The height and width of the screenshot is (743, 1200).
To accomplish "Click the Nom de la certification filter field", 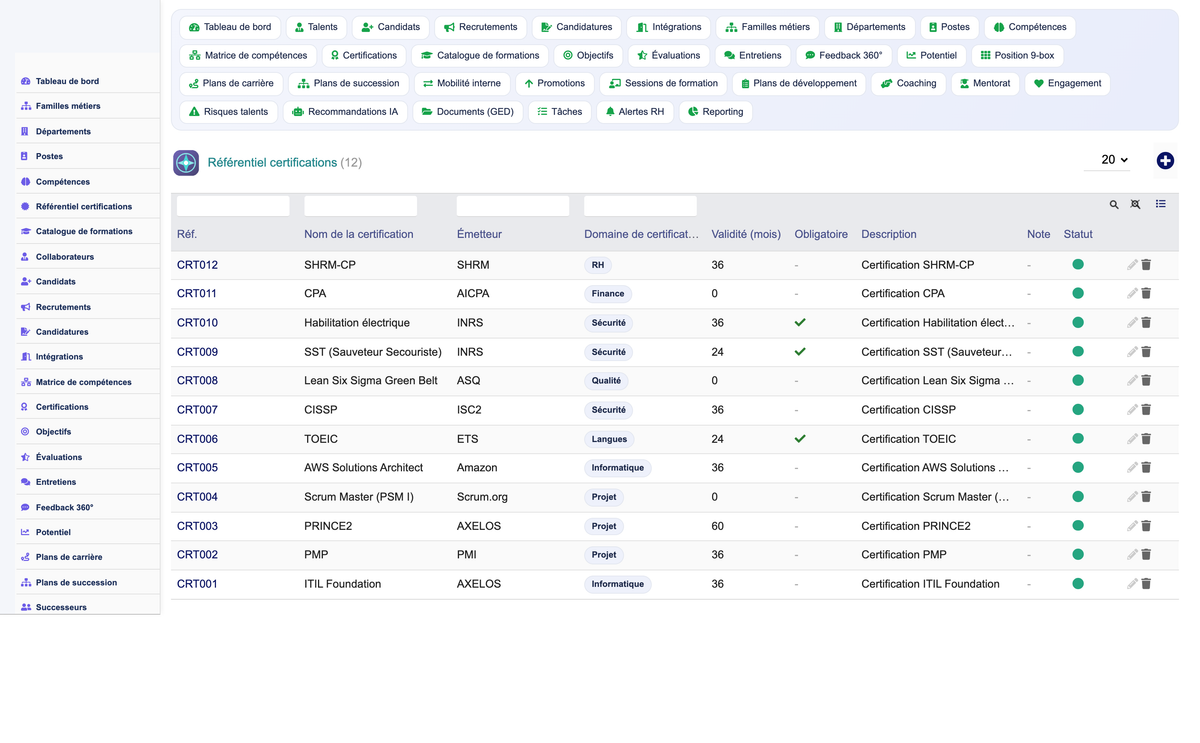I will [360, 206].
